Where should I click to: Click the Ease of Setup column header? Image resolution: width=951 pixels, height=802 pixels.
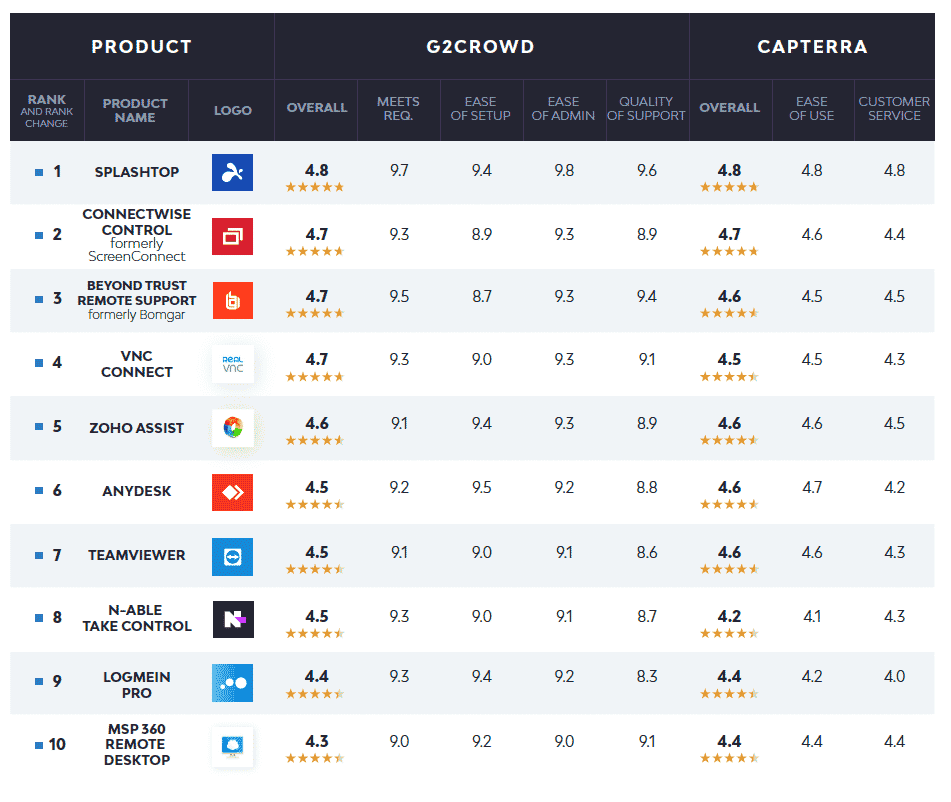(x=480, y=109)
